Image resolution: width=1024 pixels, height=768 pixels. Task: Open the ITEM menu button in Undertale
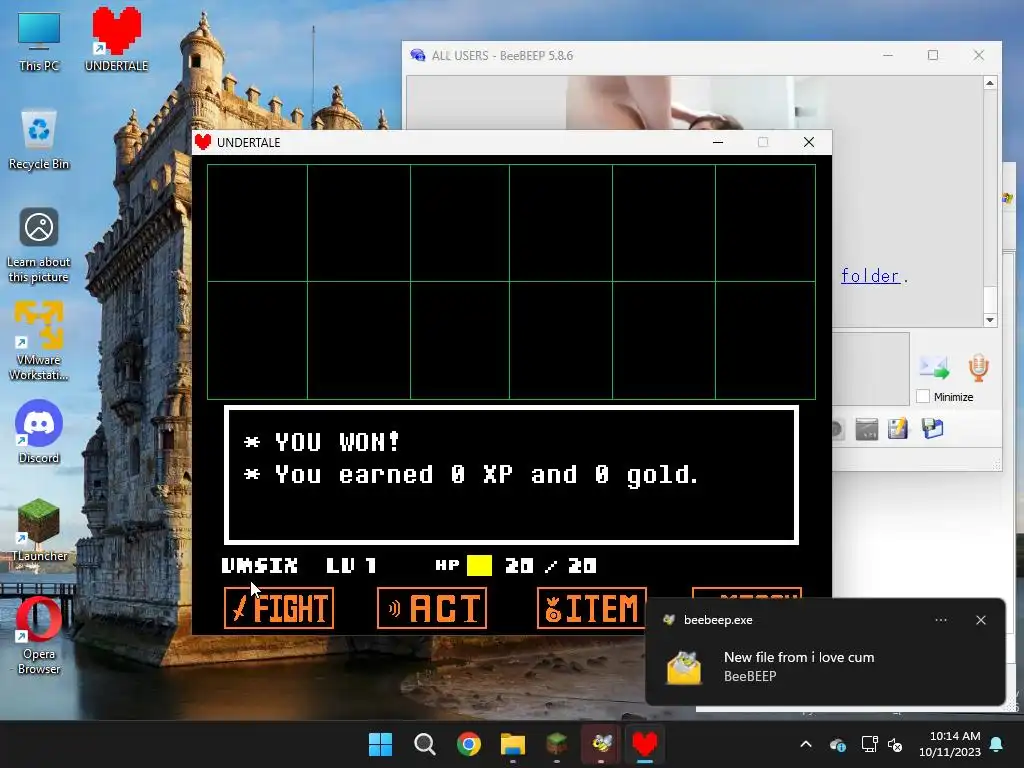591,608
